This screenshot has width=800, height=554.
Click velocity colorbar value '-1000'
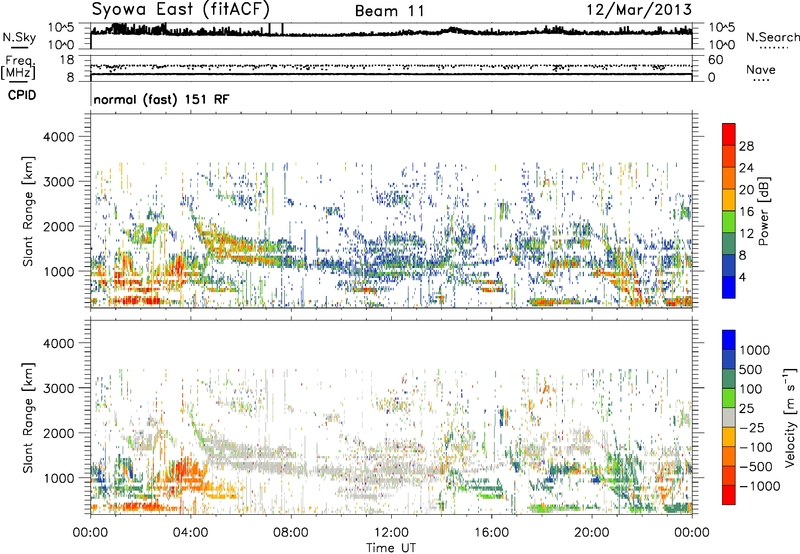[760, 486]
